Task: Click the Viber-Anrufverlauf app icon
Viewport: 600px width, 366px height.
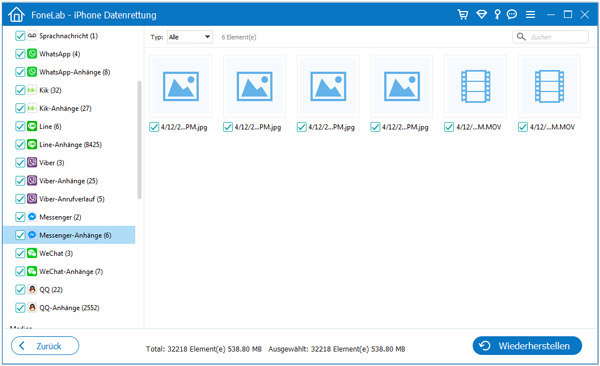Action: click(32, 199)
